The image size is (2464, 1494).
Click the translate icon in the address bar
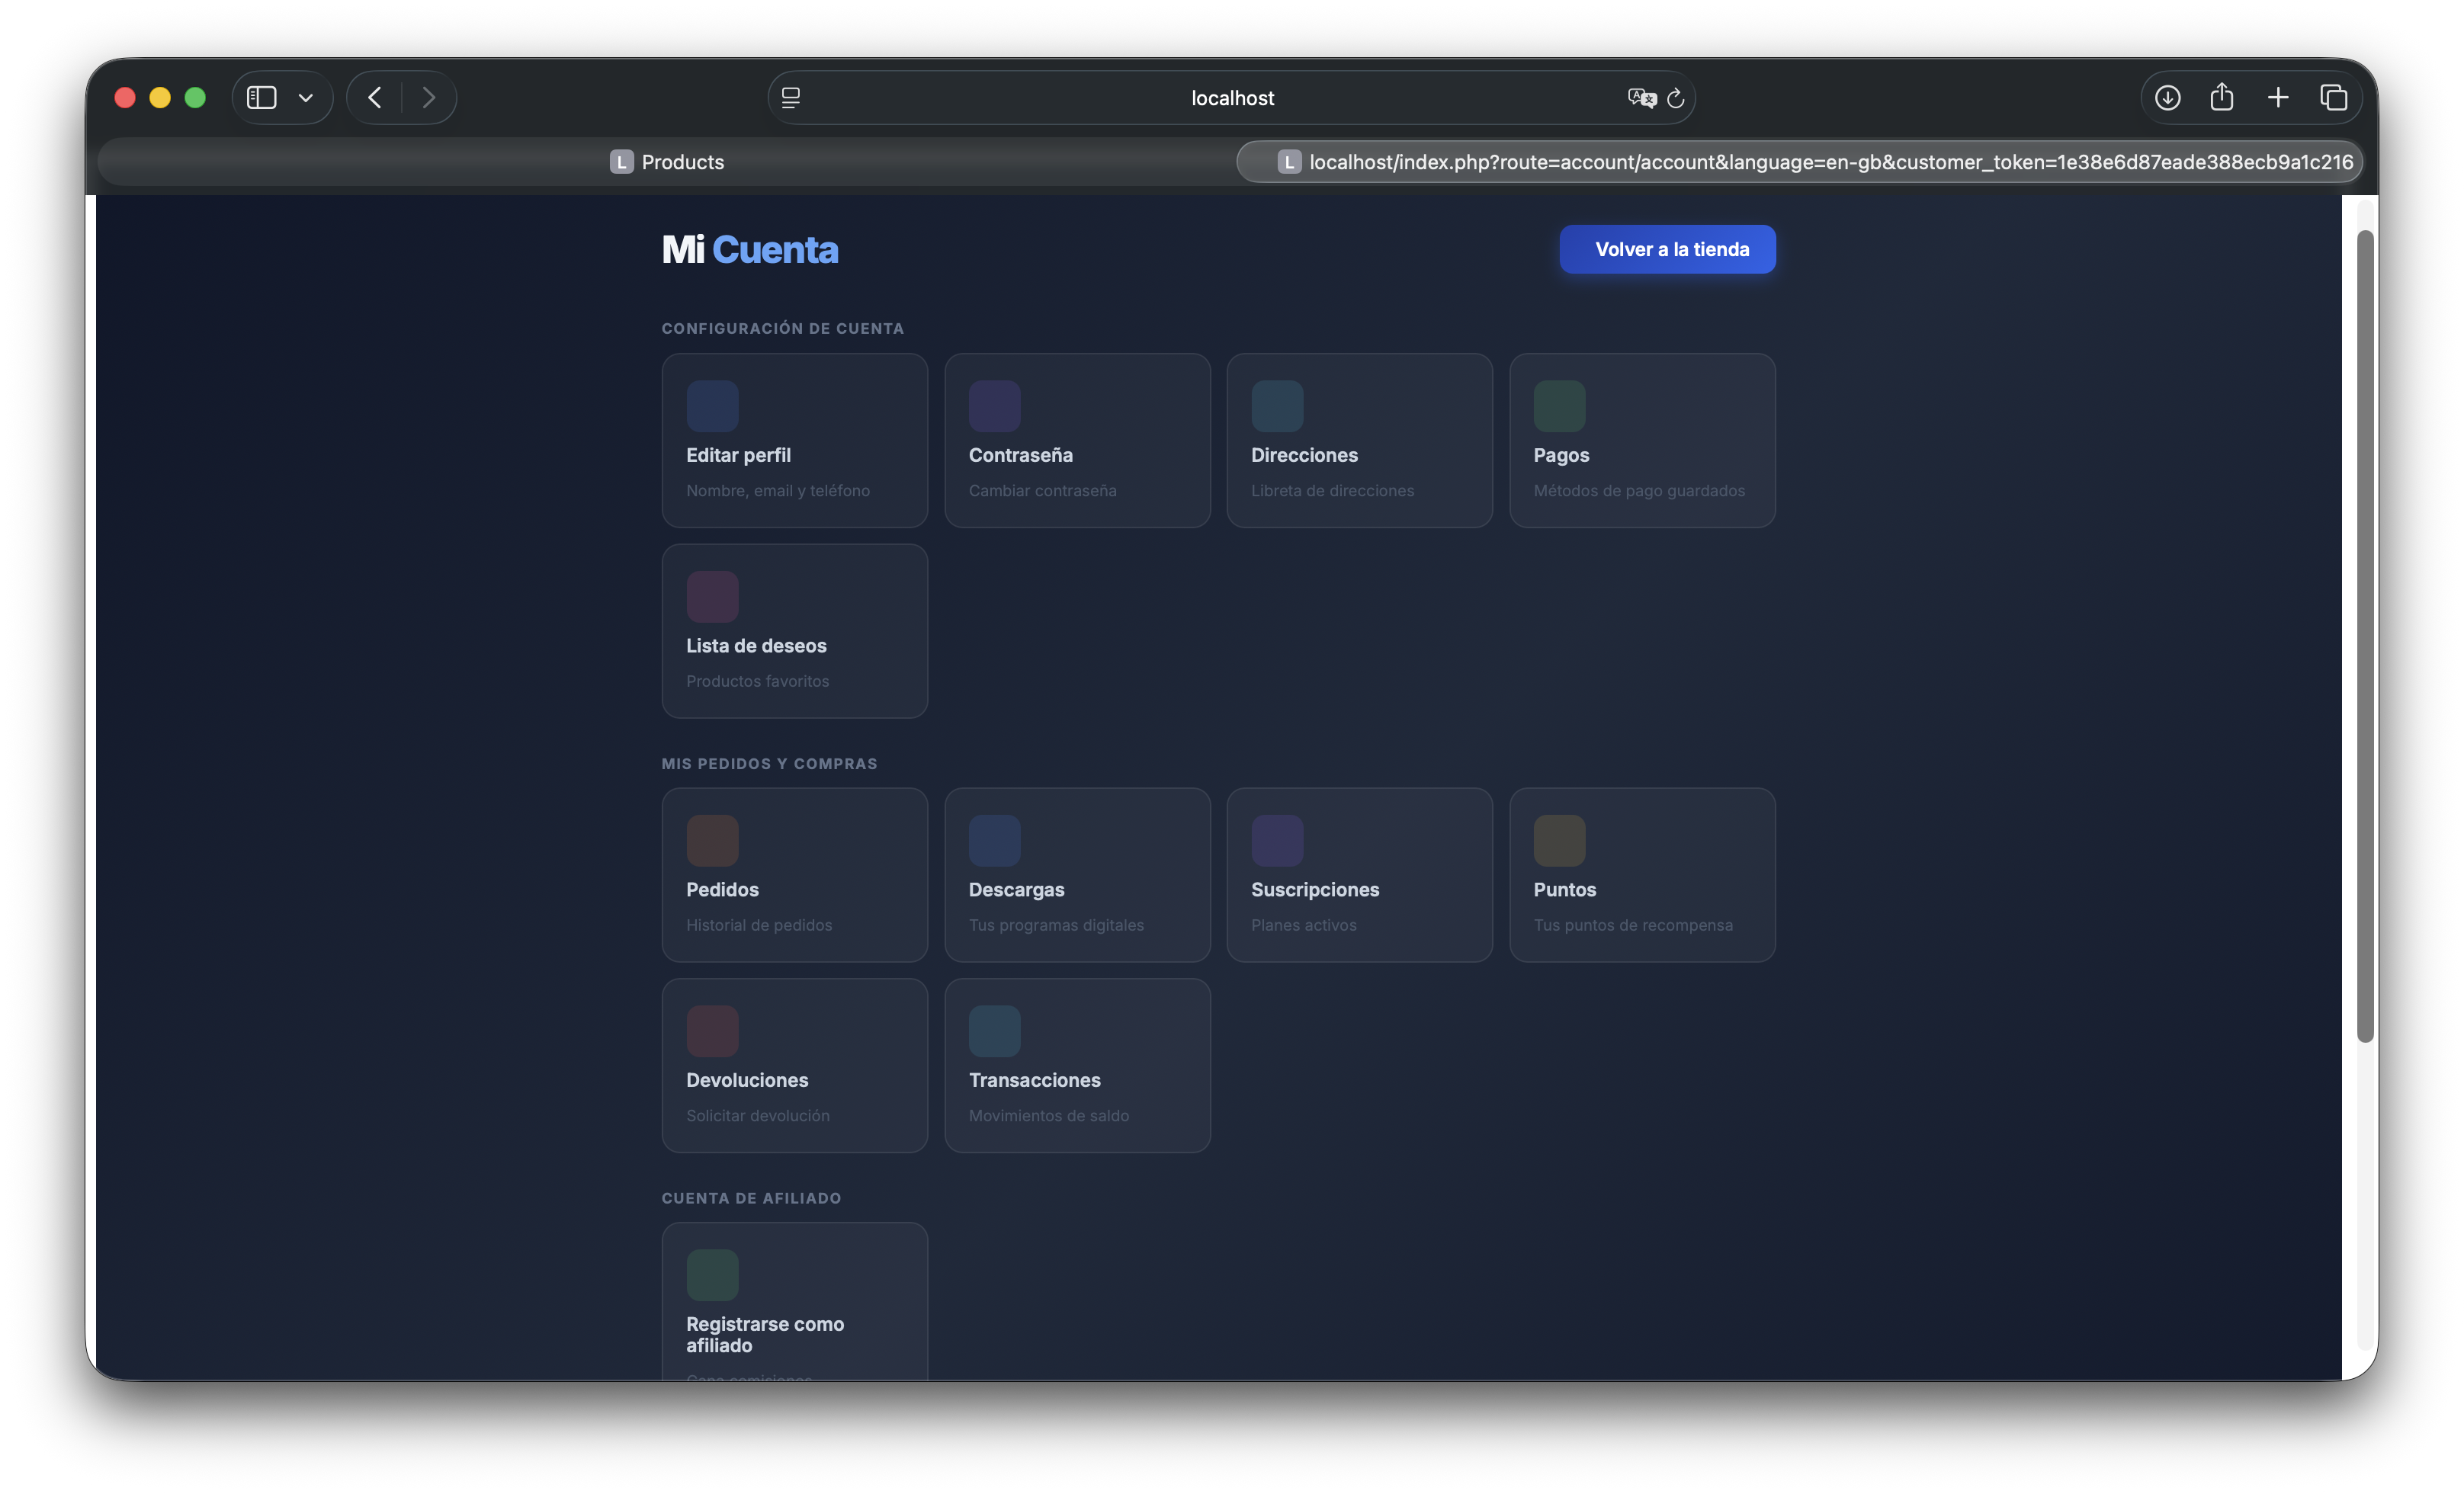tap(1640, 98)
